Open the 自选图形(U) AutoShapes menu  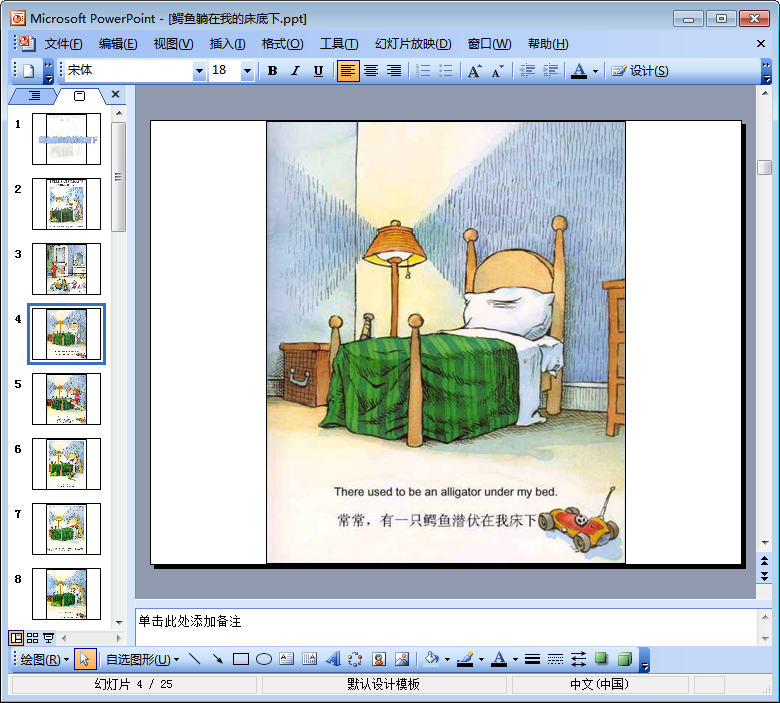click(142, 660)
